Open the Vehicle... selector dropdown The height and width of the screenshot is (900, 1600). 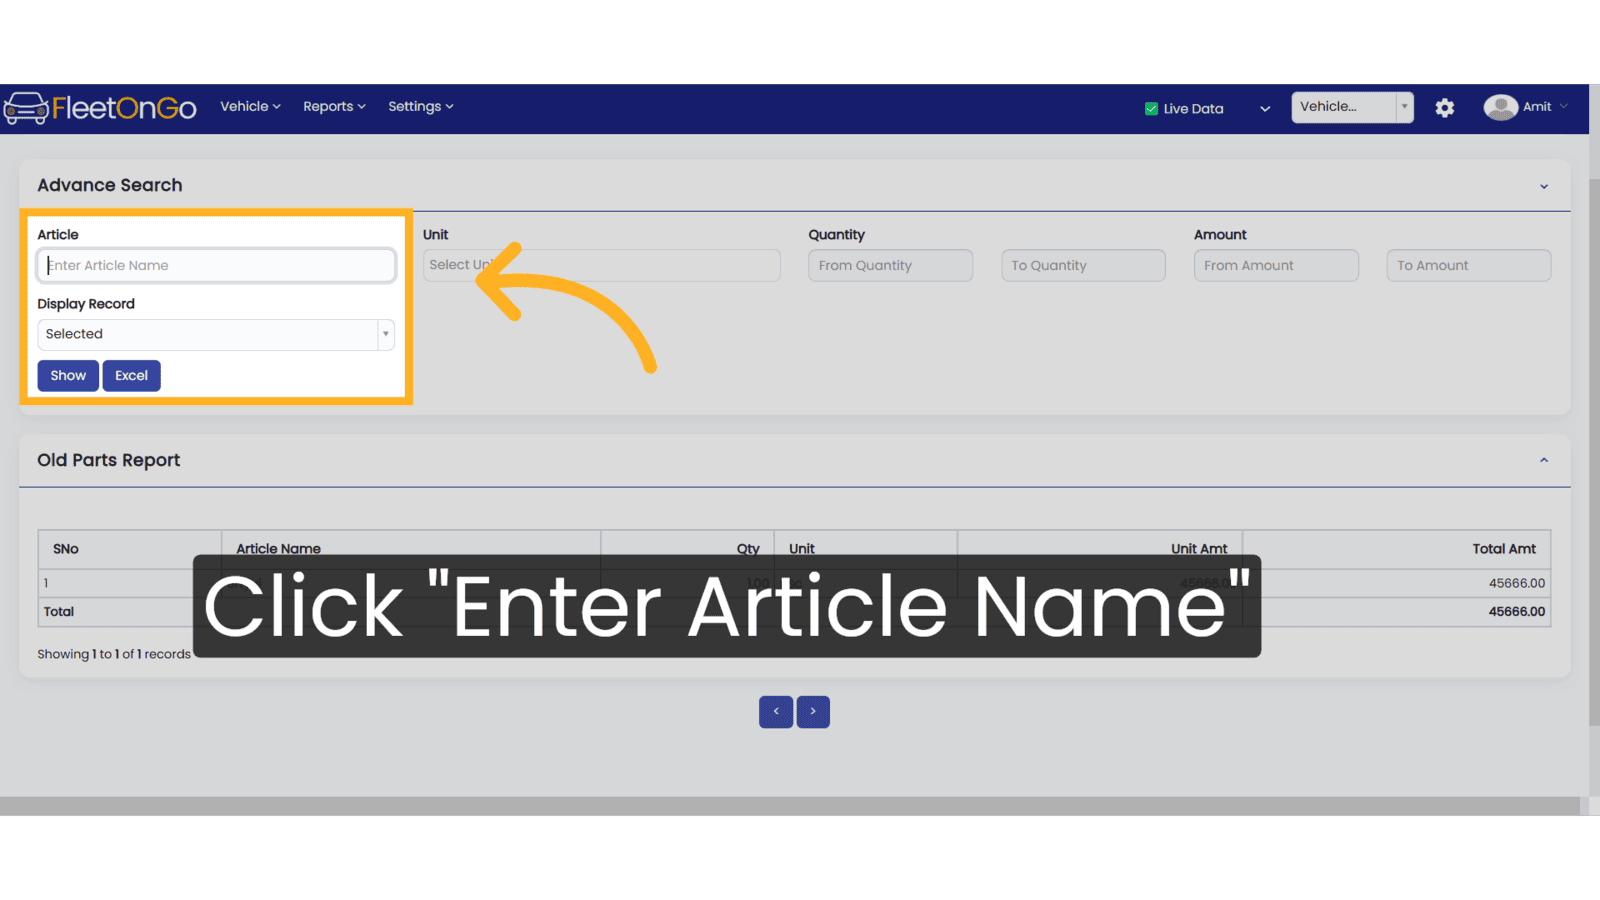pos(1352,107)
